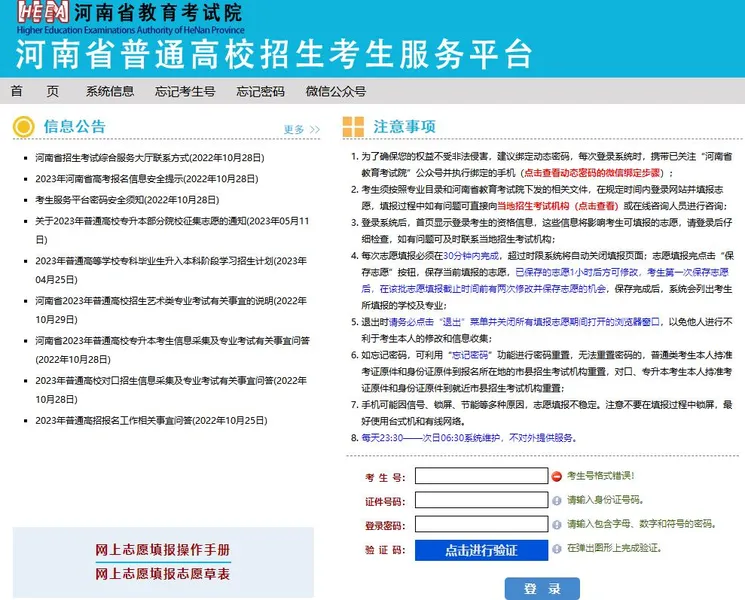Open 考生服务平台密码安全须知 announcement
This screenshot has height=600, width=745.
pyautogui.click(x=127, y=200)
